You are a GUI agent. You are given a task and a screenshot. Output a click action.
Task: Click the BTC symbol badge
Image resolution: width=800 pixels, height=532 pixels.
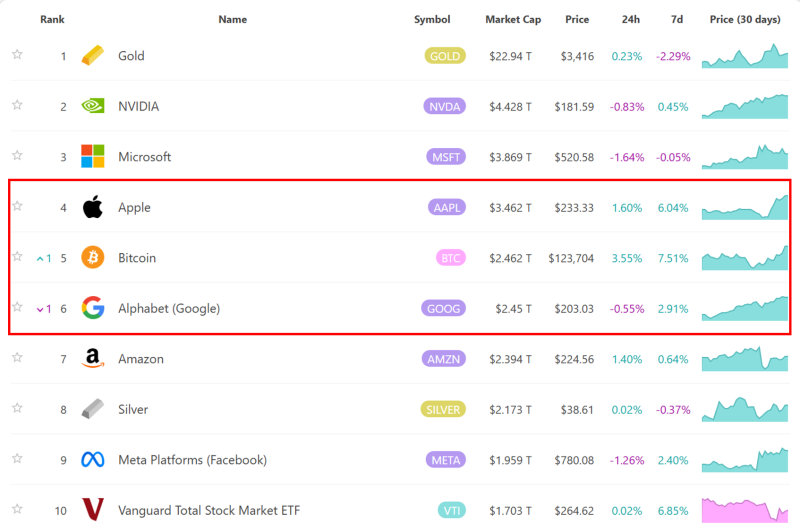tap(451, 258)
